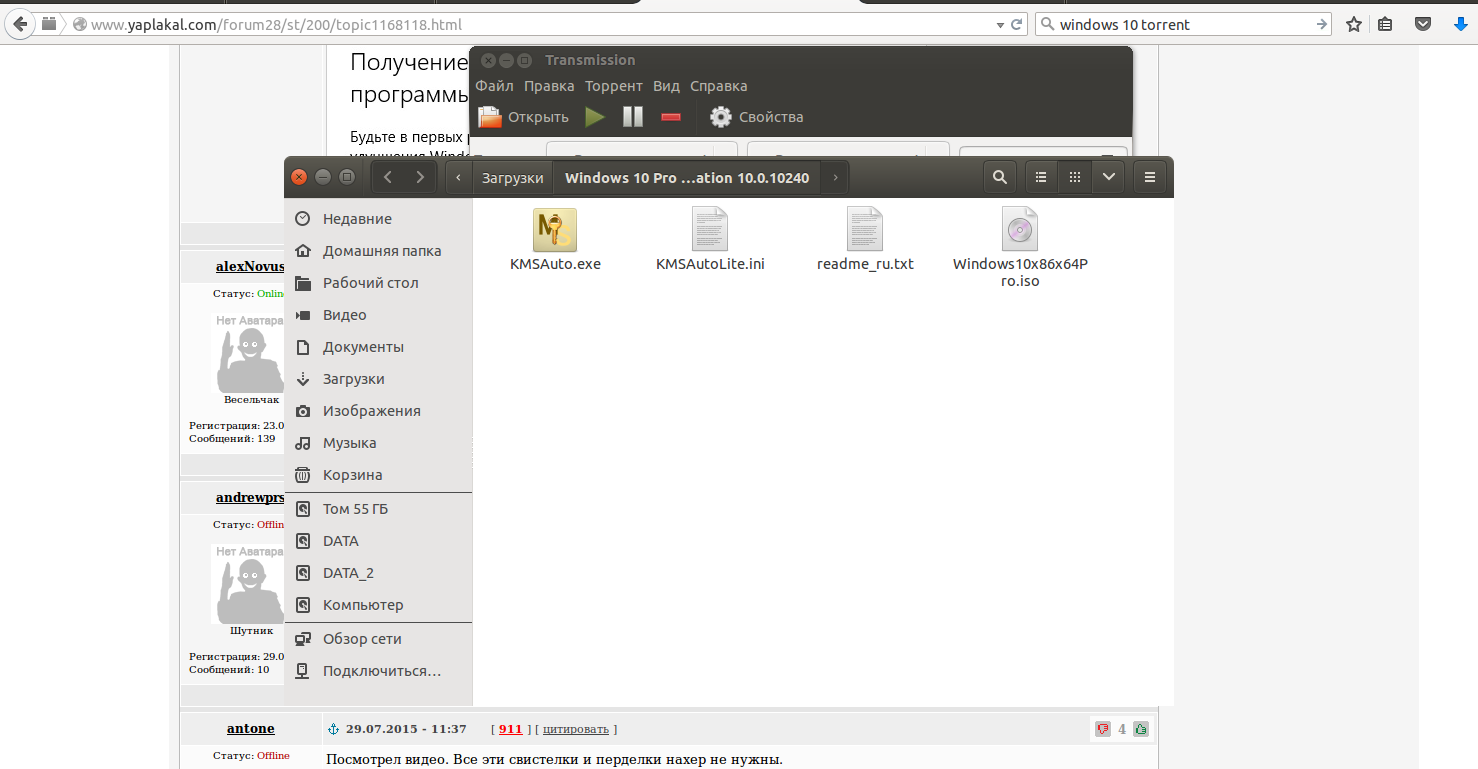Open the URL history dropdown arrow

click(999, 24)
